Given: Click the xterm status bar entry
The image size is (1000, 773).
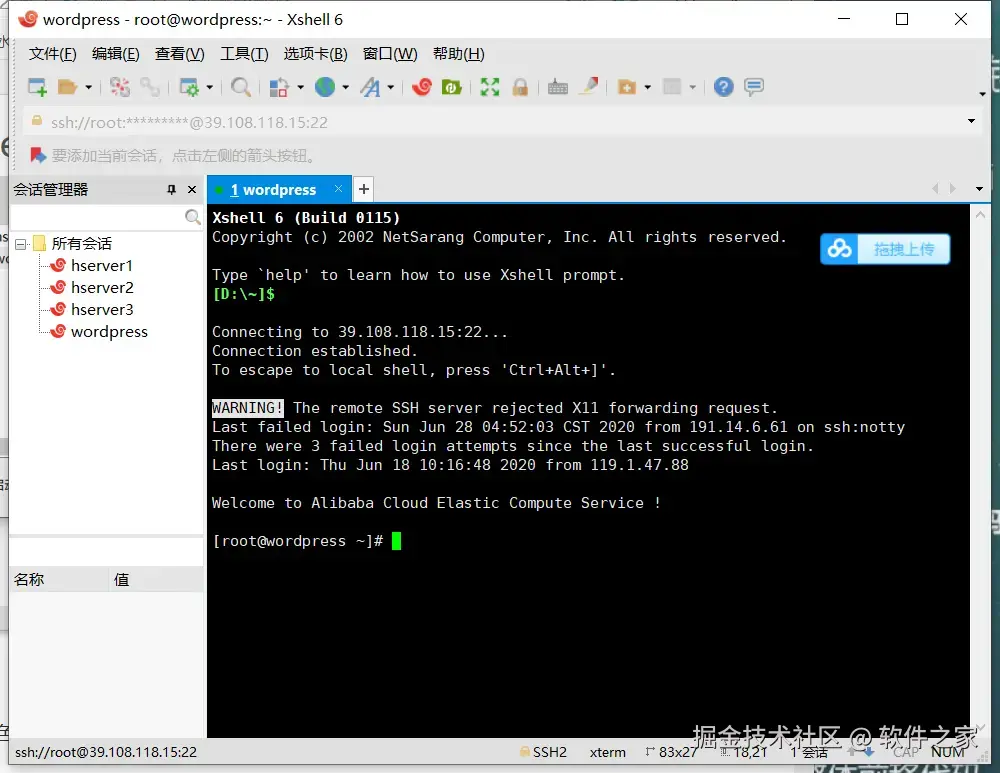Looking at the screenshot, I should pos(607,752).
